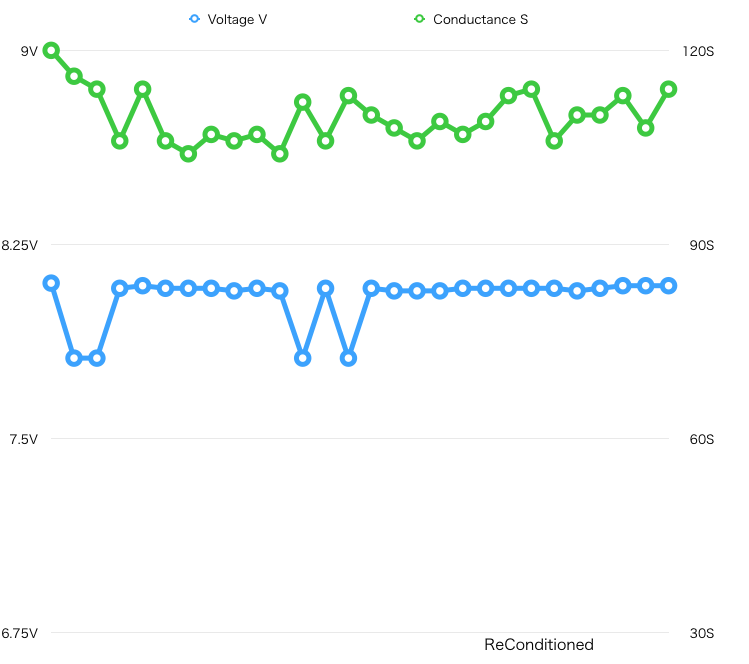This screenshot has width=749, height=664.
Task: Toggle the Conductance S series label
Action: pos(481,20)
